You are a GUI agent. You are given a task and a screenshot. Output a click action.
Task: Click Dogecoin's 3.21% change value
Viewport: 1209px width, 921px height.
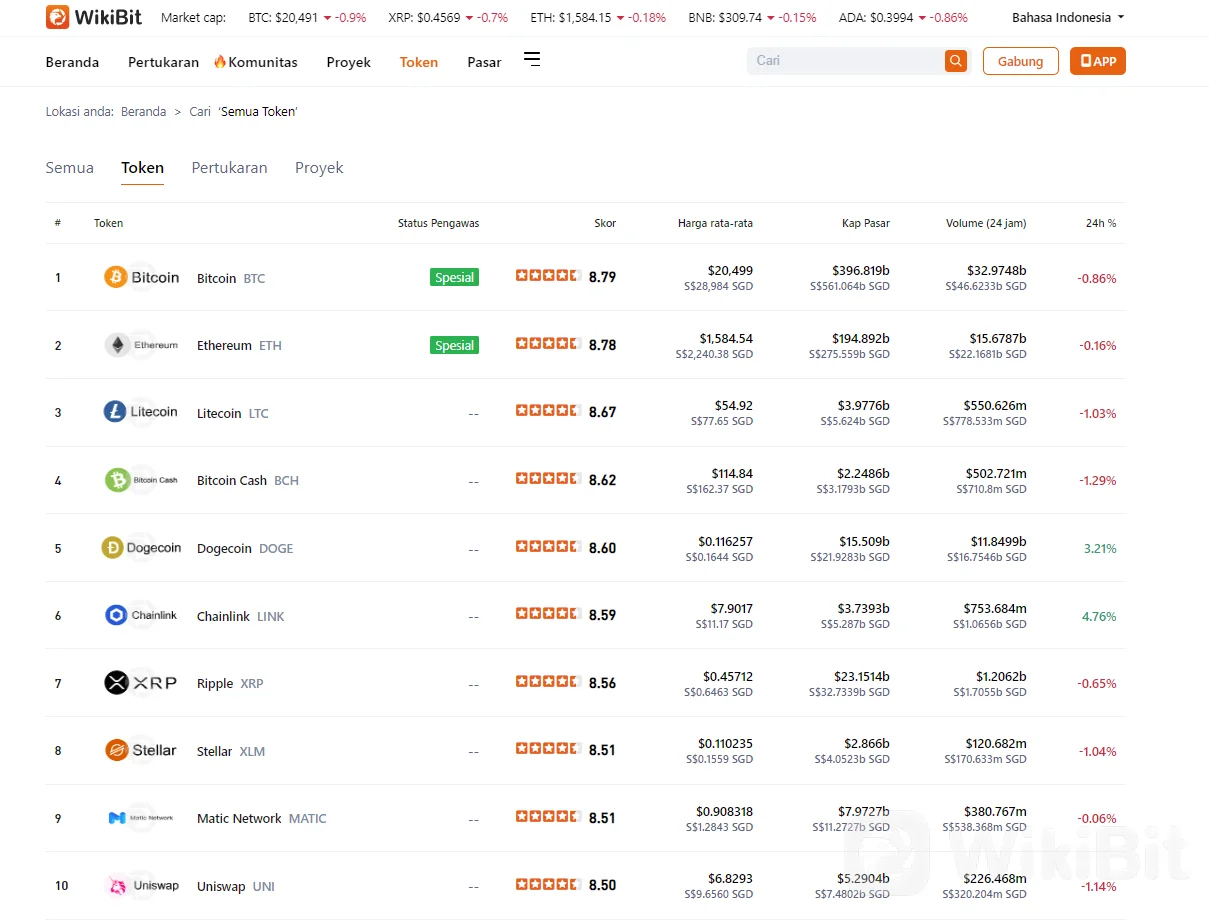coord(1100,548)
